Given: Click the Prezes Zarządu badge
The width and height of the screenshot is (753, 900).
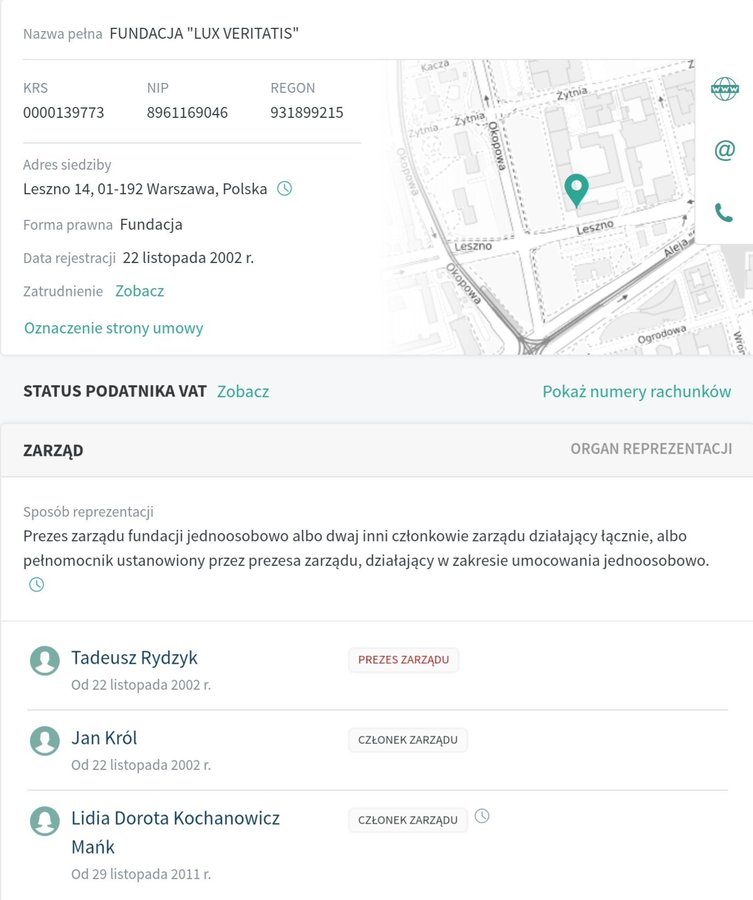Looking at the screenshot, I should point(403,660).
